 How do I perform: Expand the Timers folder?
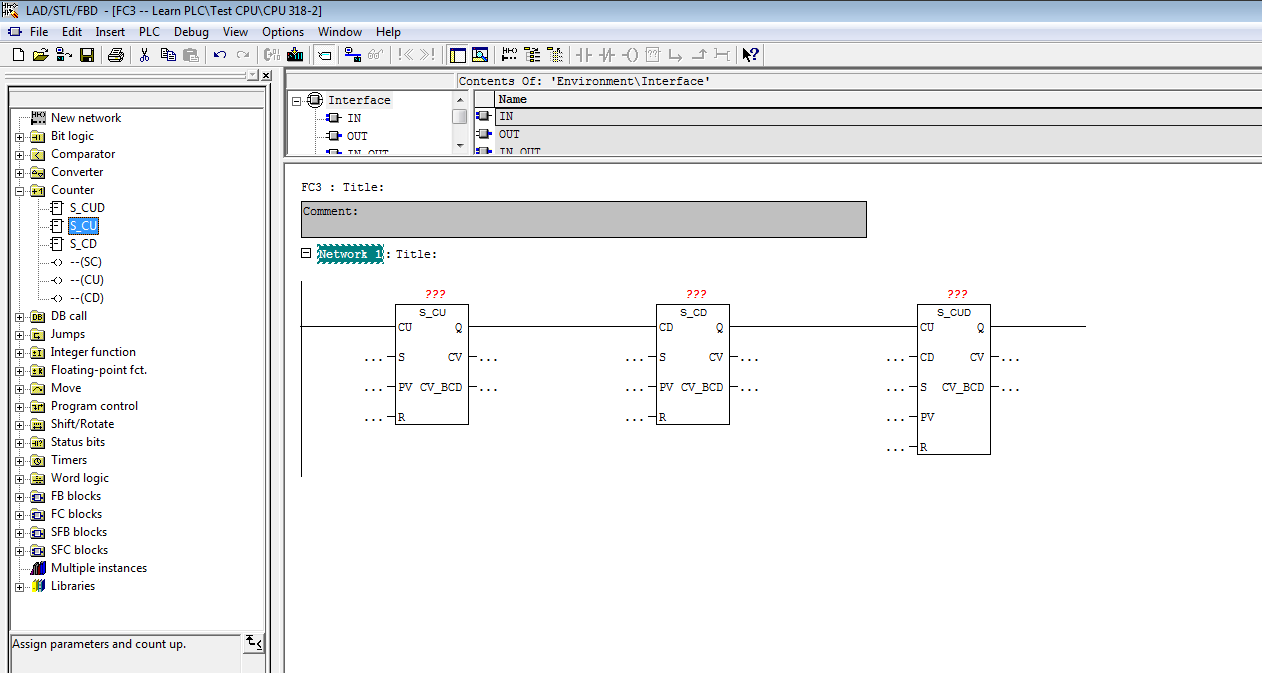coord(20,459)
